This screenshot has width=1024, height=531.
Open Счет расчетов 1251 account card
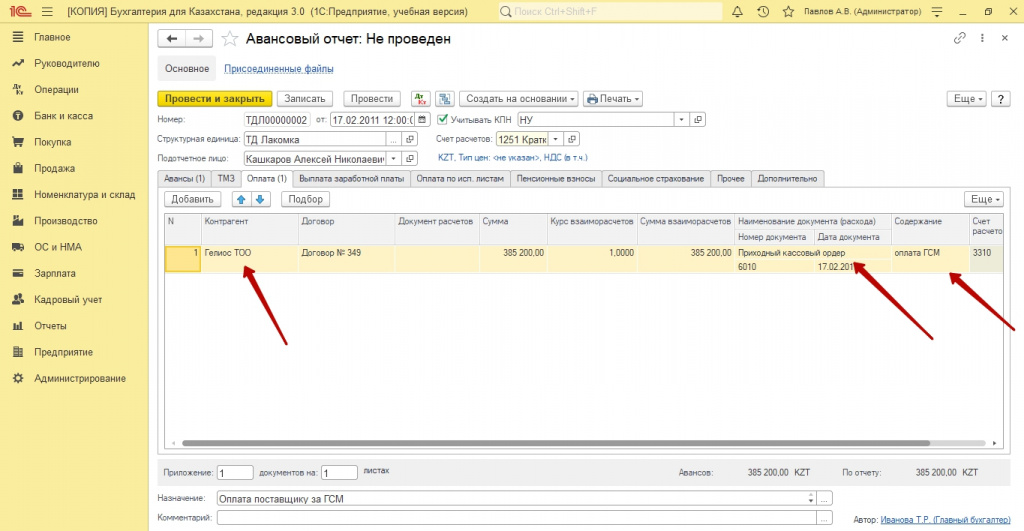572,139
